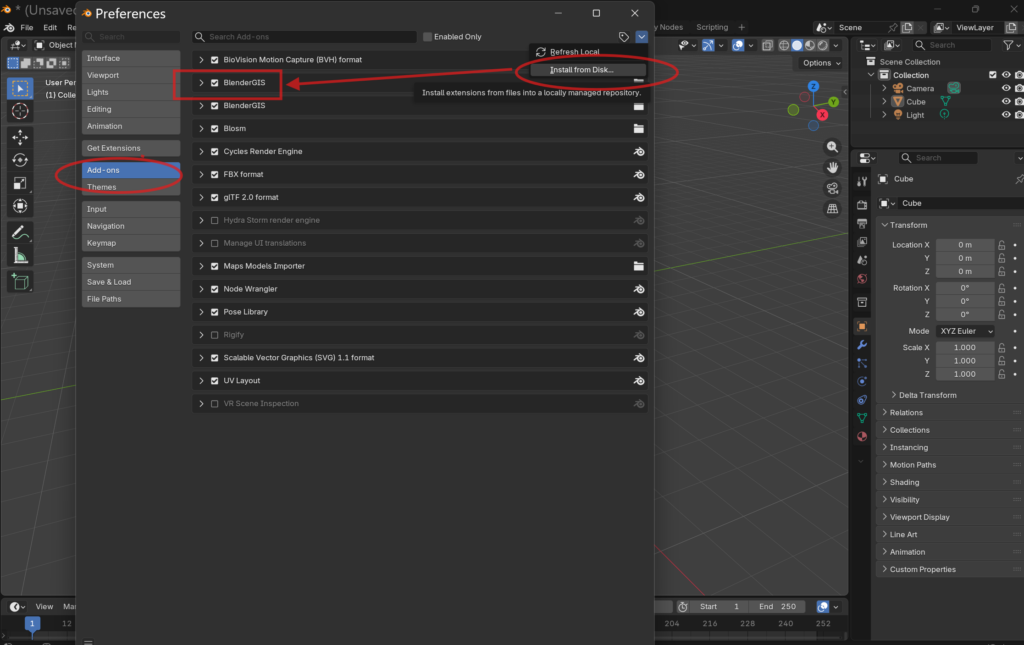Screen dimensions: 1024x645
Task: Open the viewport Options dropdown
Action: [x=822, y=63]
